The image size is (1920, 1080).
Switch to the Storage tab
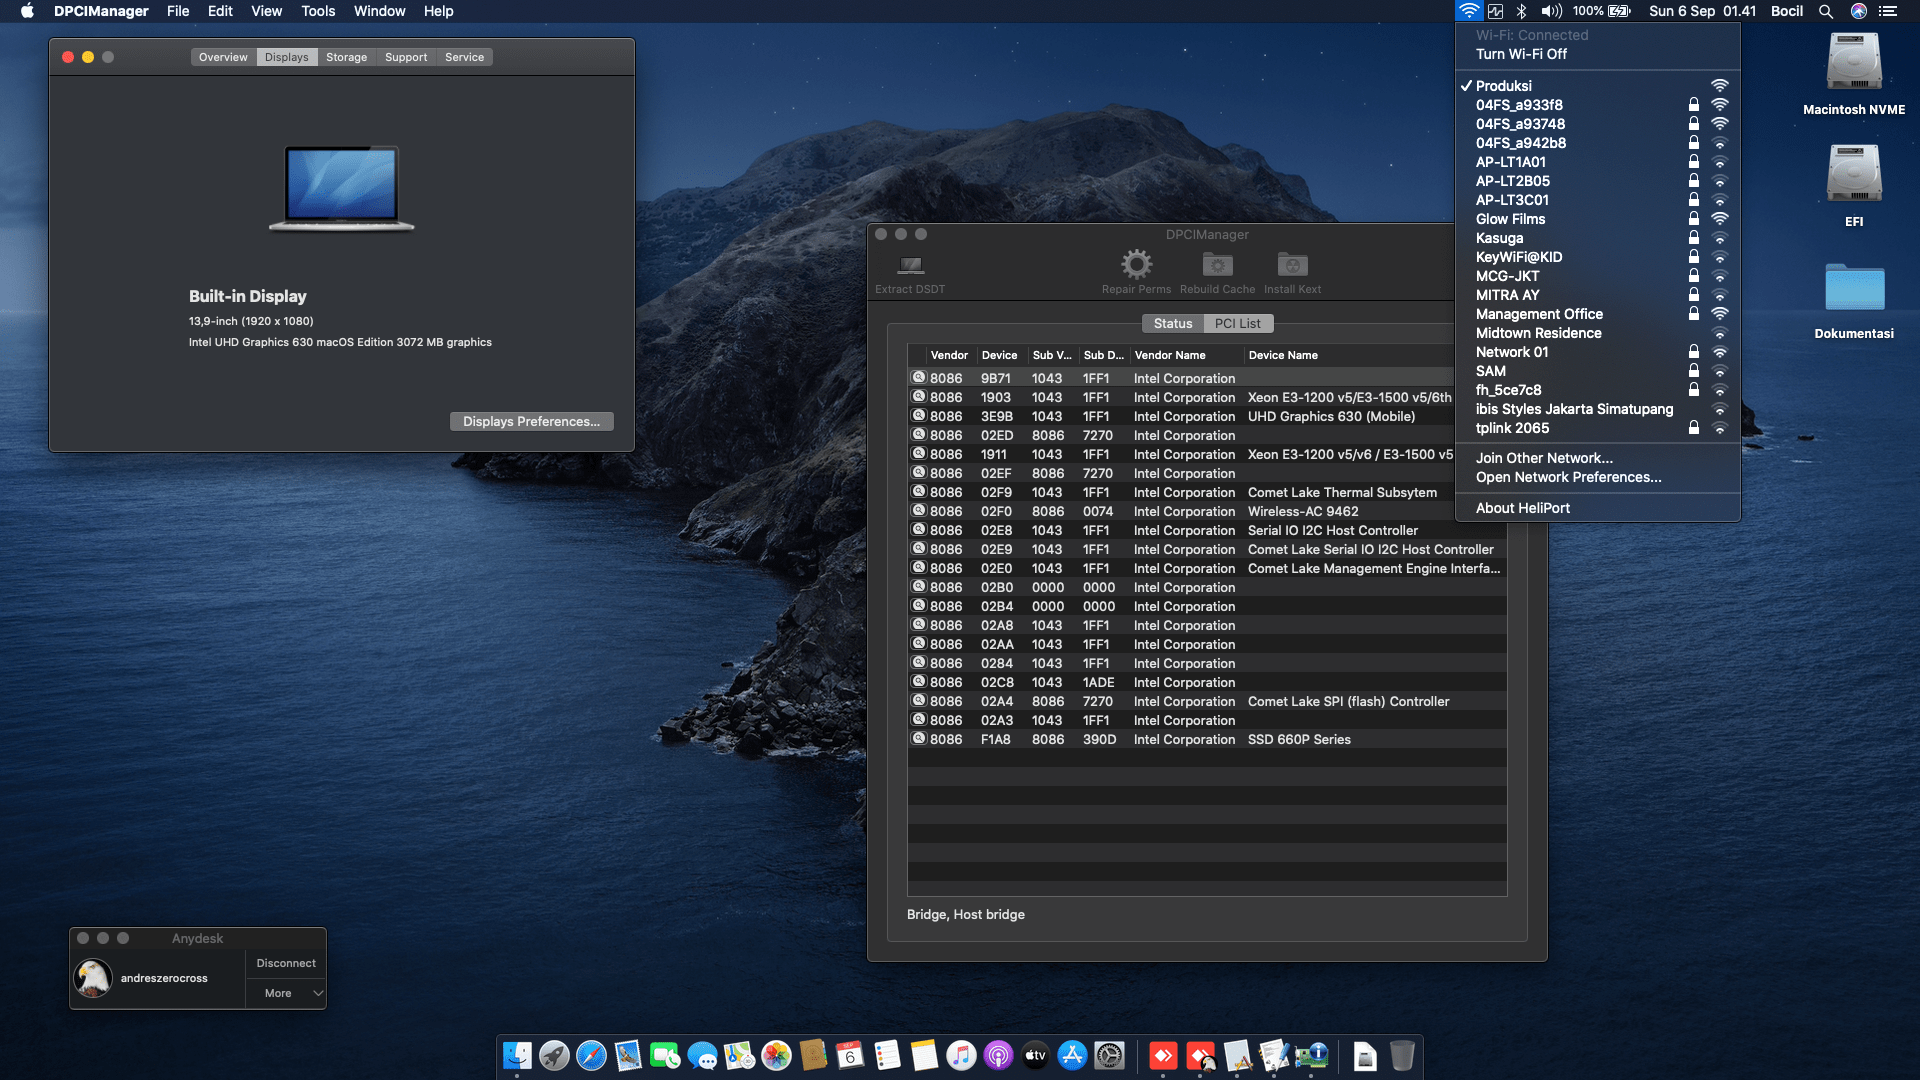tap(346, 57)
